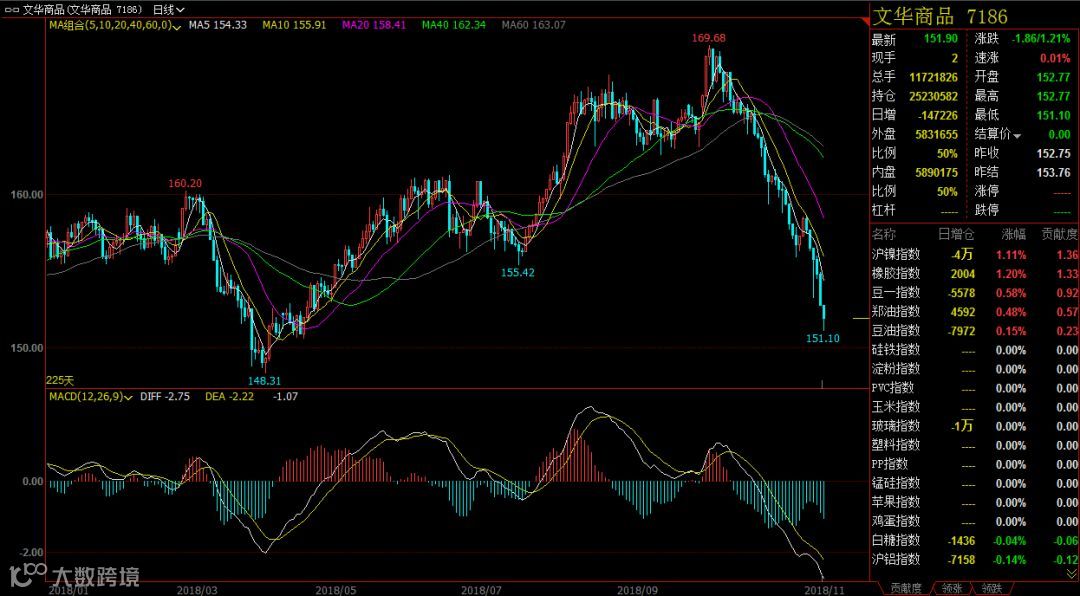
Task: Click the MA20 158.41 legend value
Action: pyautogui.click(x=374, y=25)
